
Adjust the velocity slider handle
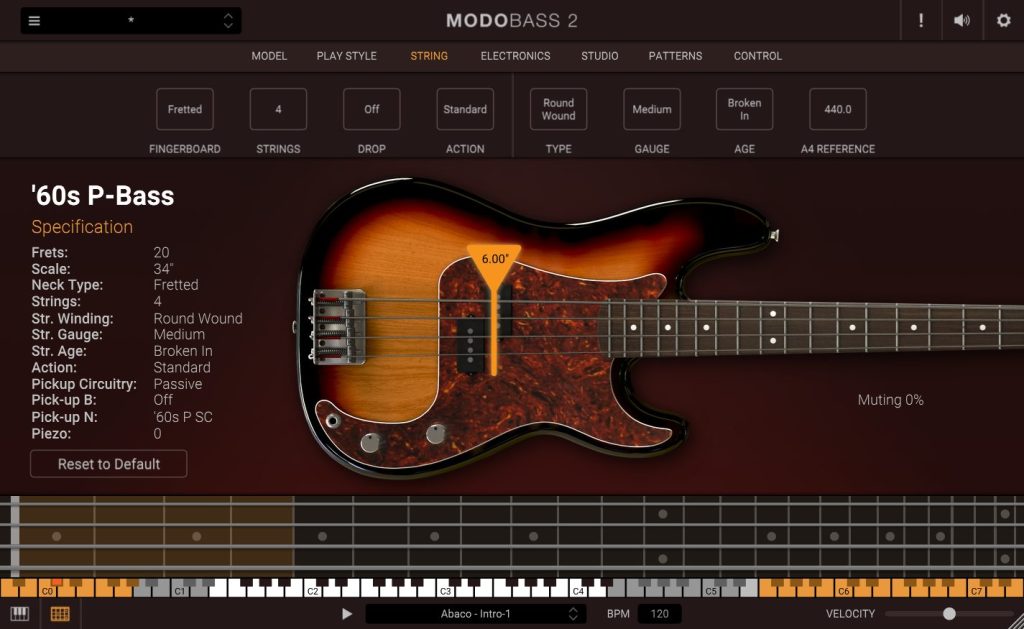pos(949,614)
